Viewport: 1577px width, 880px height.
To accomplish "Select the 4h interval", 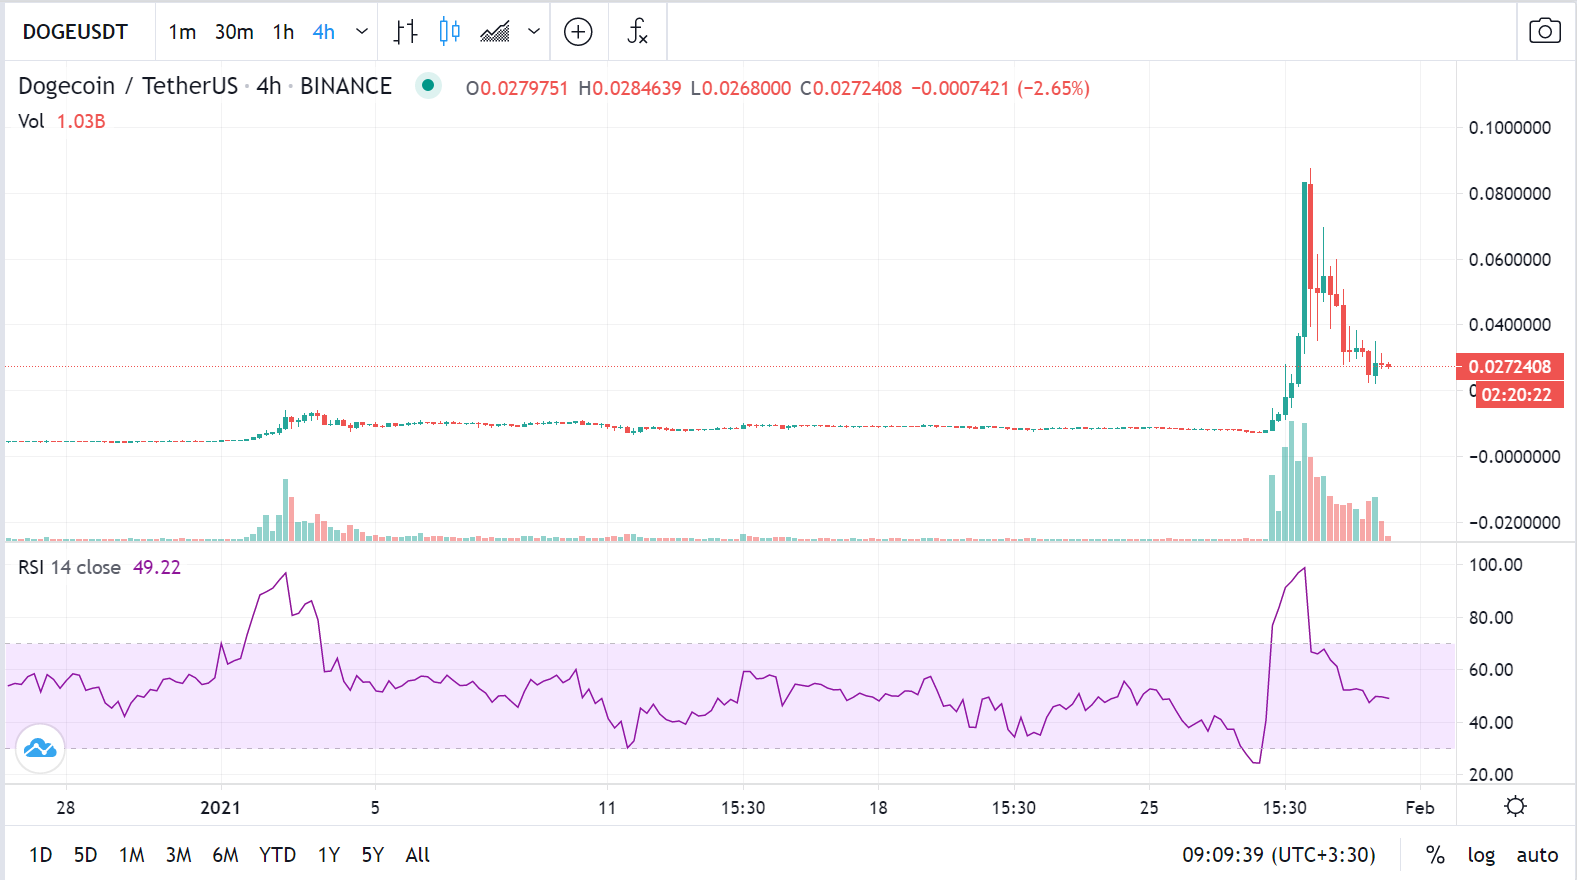I will 323,32.
